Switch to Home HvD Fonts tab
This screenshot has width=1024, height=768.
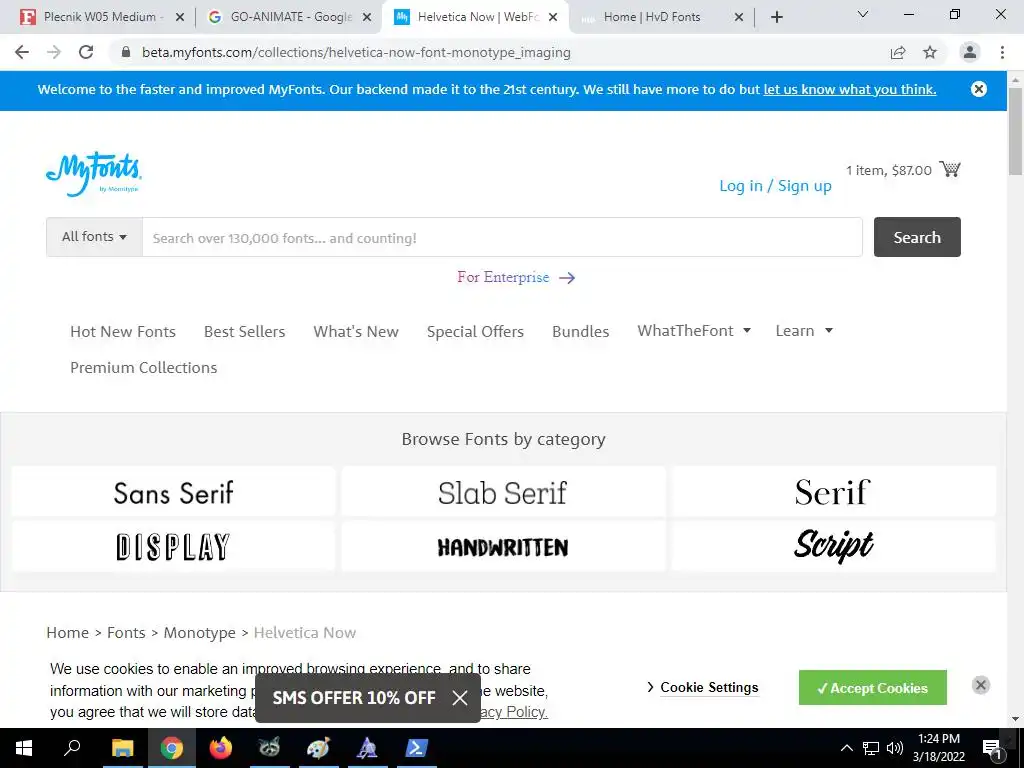point(652,17)
